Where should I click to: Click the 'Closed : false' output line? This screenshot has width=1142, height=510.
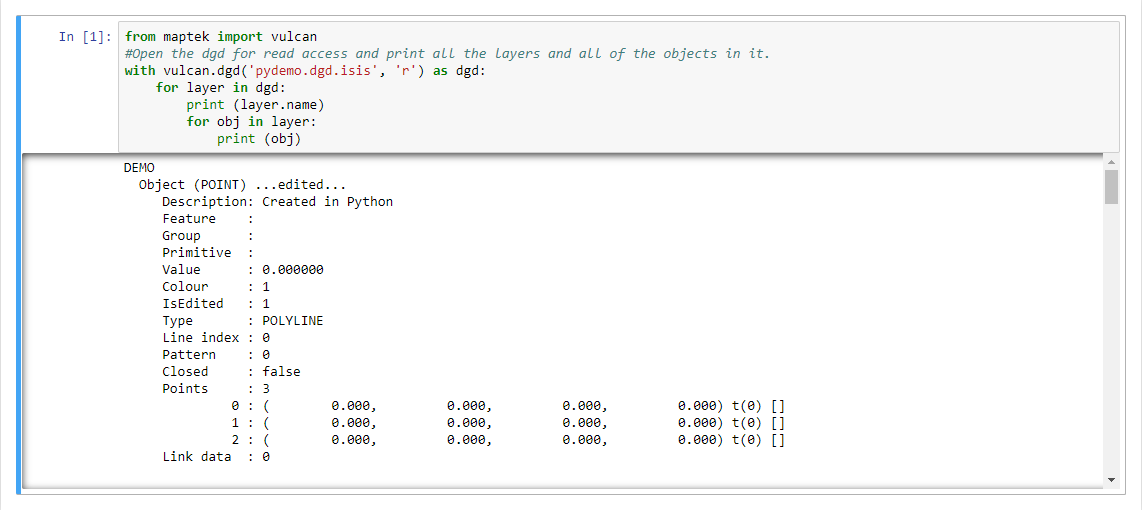coord(231,372)
